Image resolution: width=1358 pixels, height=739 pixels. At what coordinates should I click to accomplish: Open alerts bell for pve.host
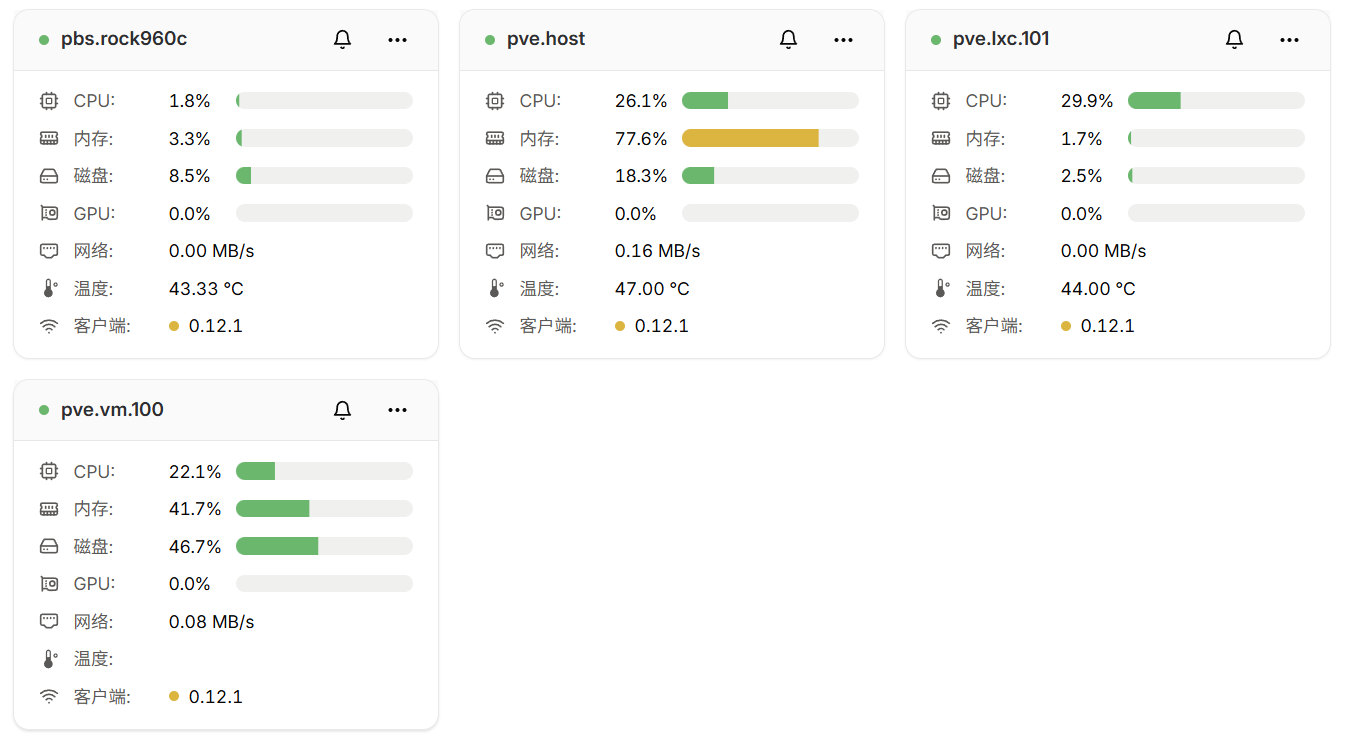pos(788,40)
